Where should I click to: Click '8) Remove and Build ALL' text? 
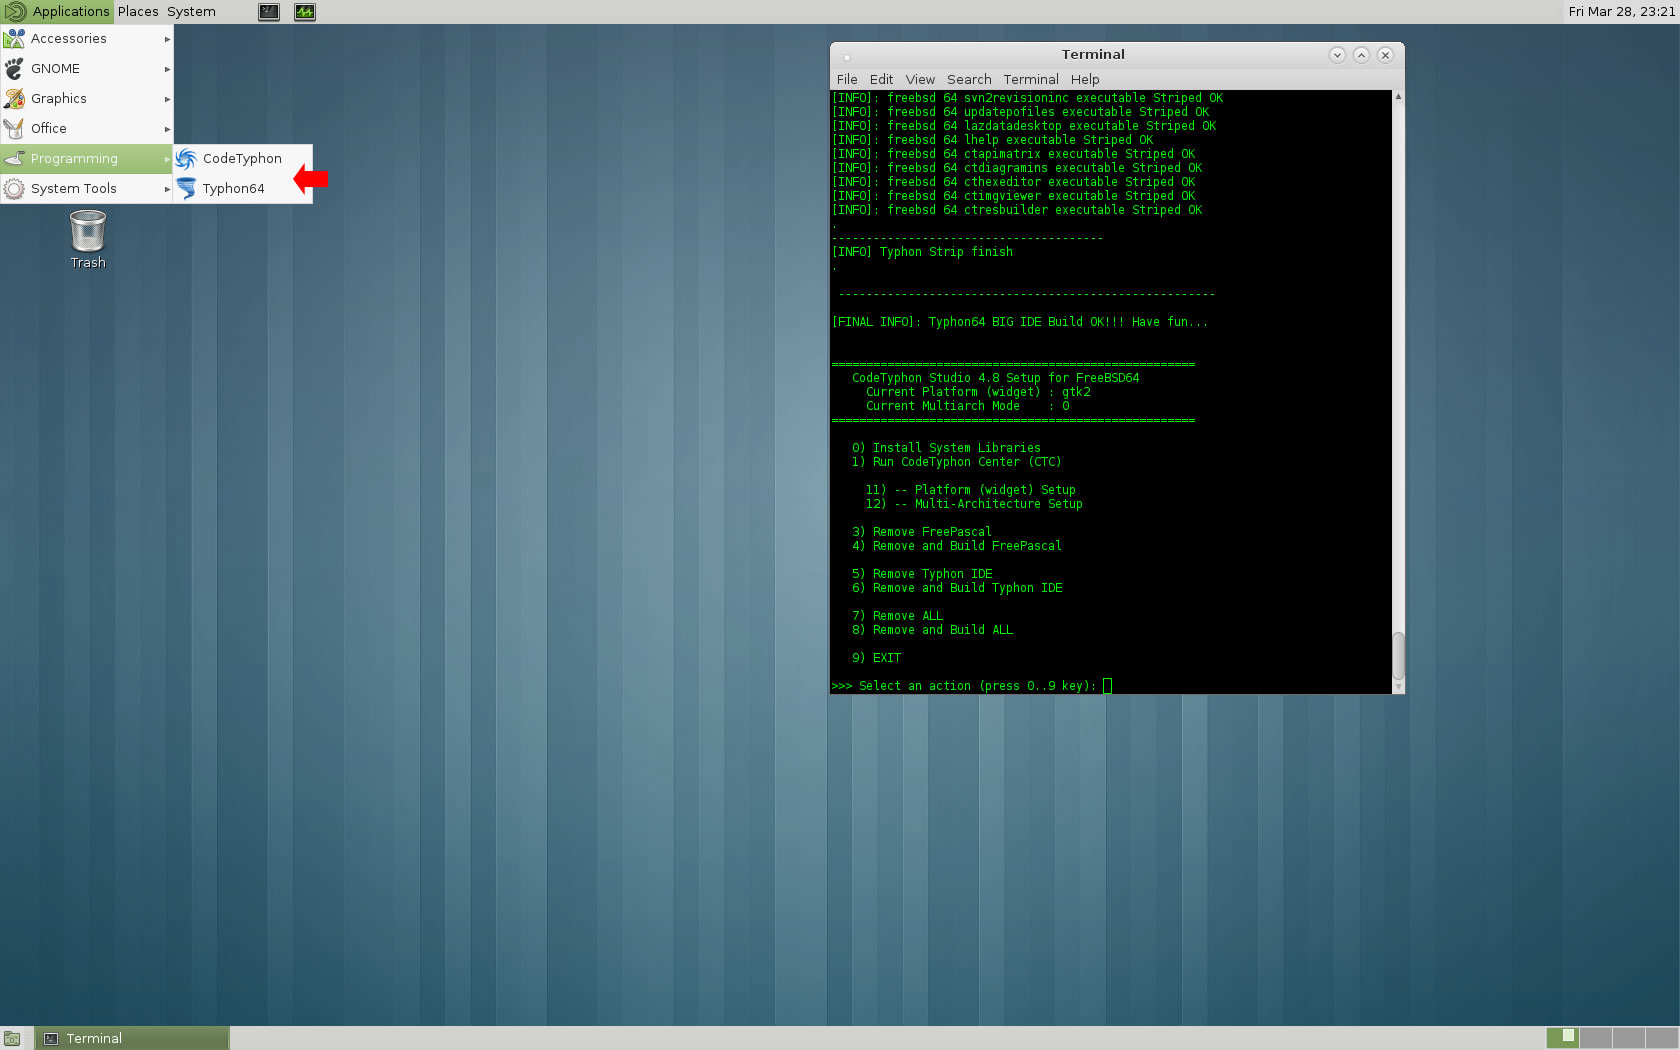[x=932, y=630]
